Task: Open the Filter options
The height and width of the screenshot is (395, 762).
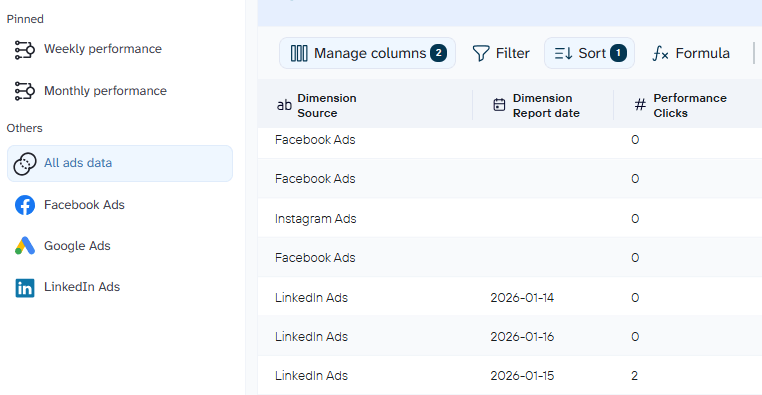Action: pos(501,53)
